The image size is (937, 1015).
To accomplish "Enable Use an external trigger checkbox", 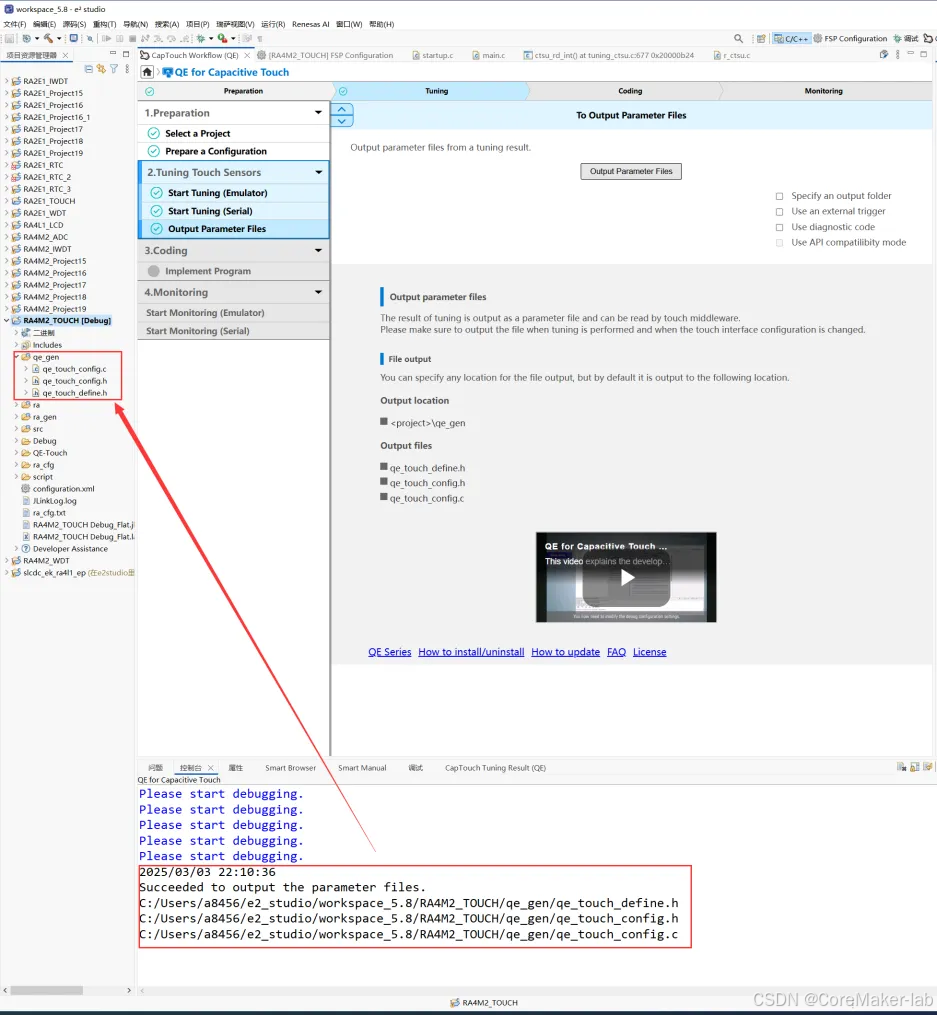I will 779,212.
